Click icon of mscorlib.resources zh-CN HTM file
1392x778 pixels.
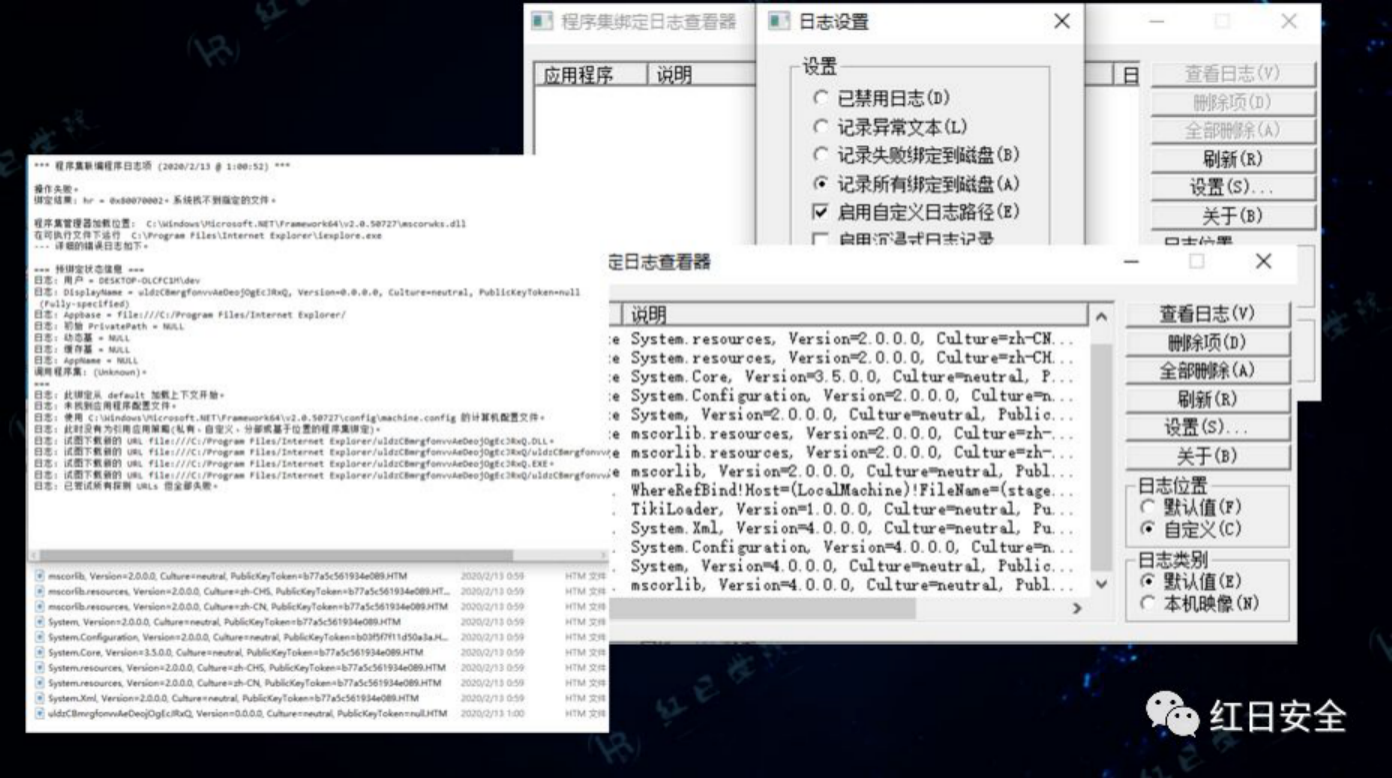pyautogui.click(x=40, y=607)
